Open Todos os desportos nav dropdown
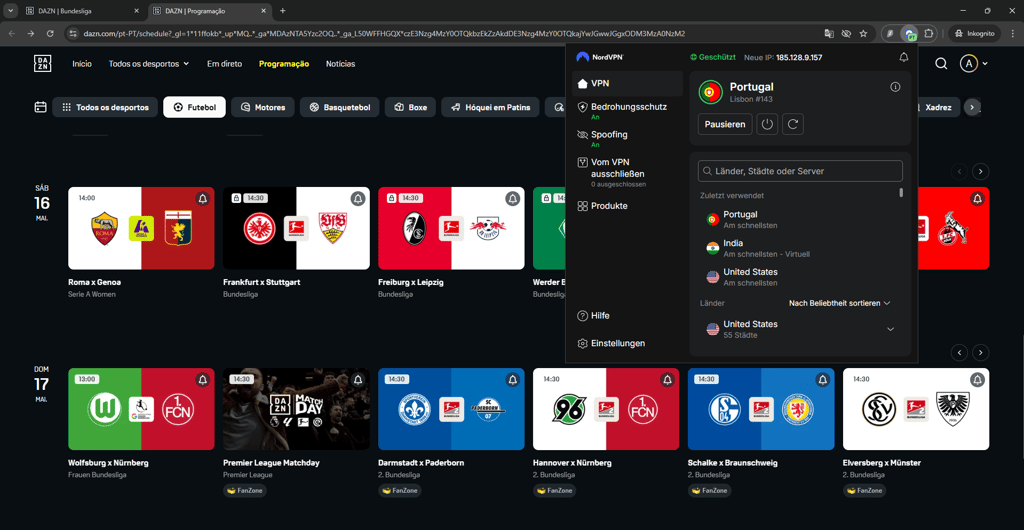This screenshot has width=1024, height=530. point(149,64)
